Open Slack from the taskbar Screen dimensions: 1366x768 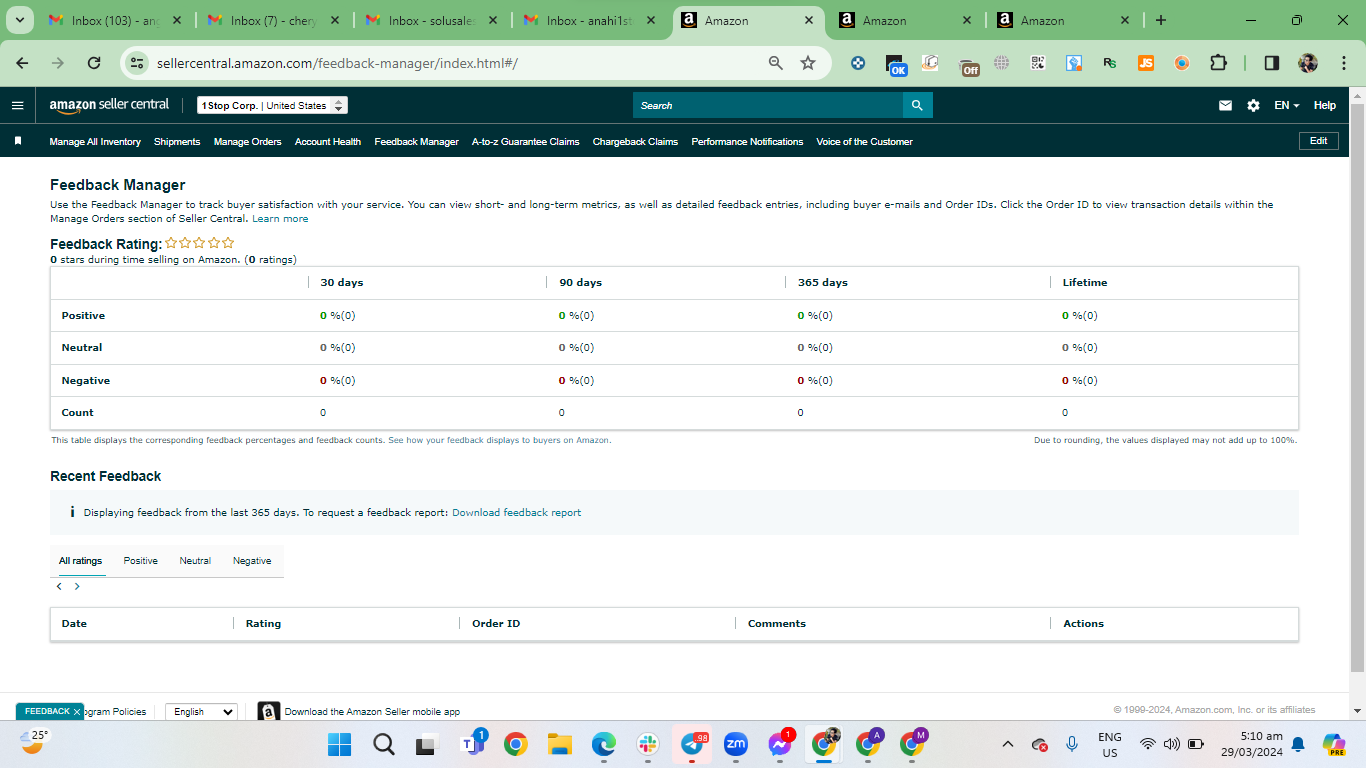click(x=648, y=744)
